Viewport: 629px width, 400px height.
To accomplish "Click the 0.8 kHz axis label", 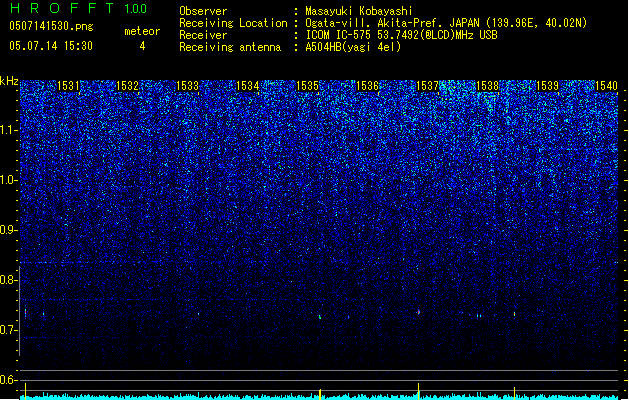I will [x=9, y=280].
